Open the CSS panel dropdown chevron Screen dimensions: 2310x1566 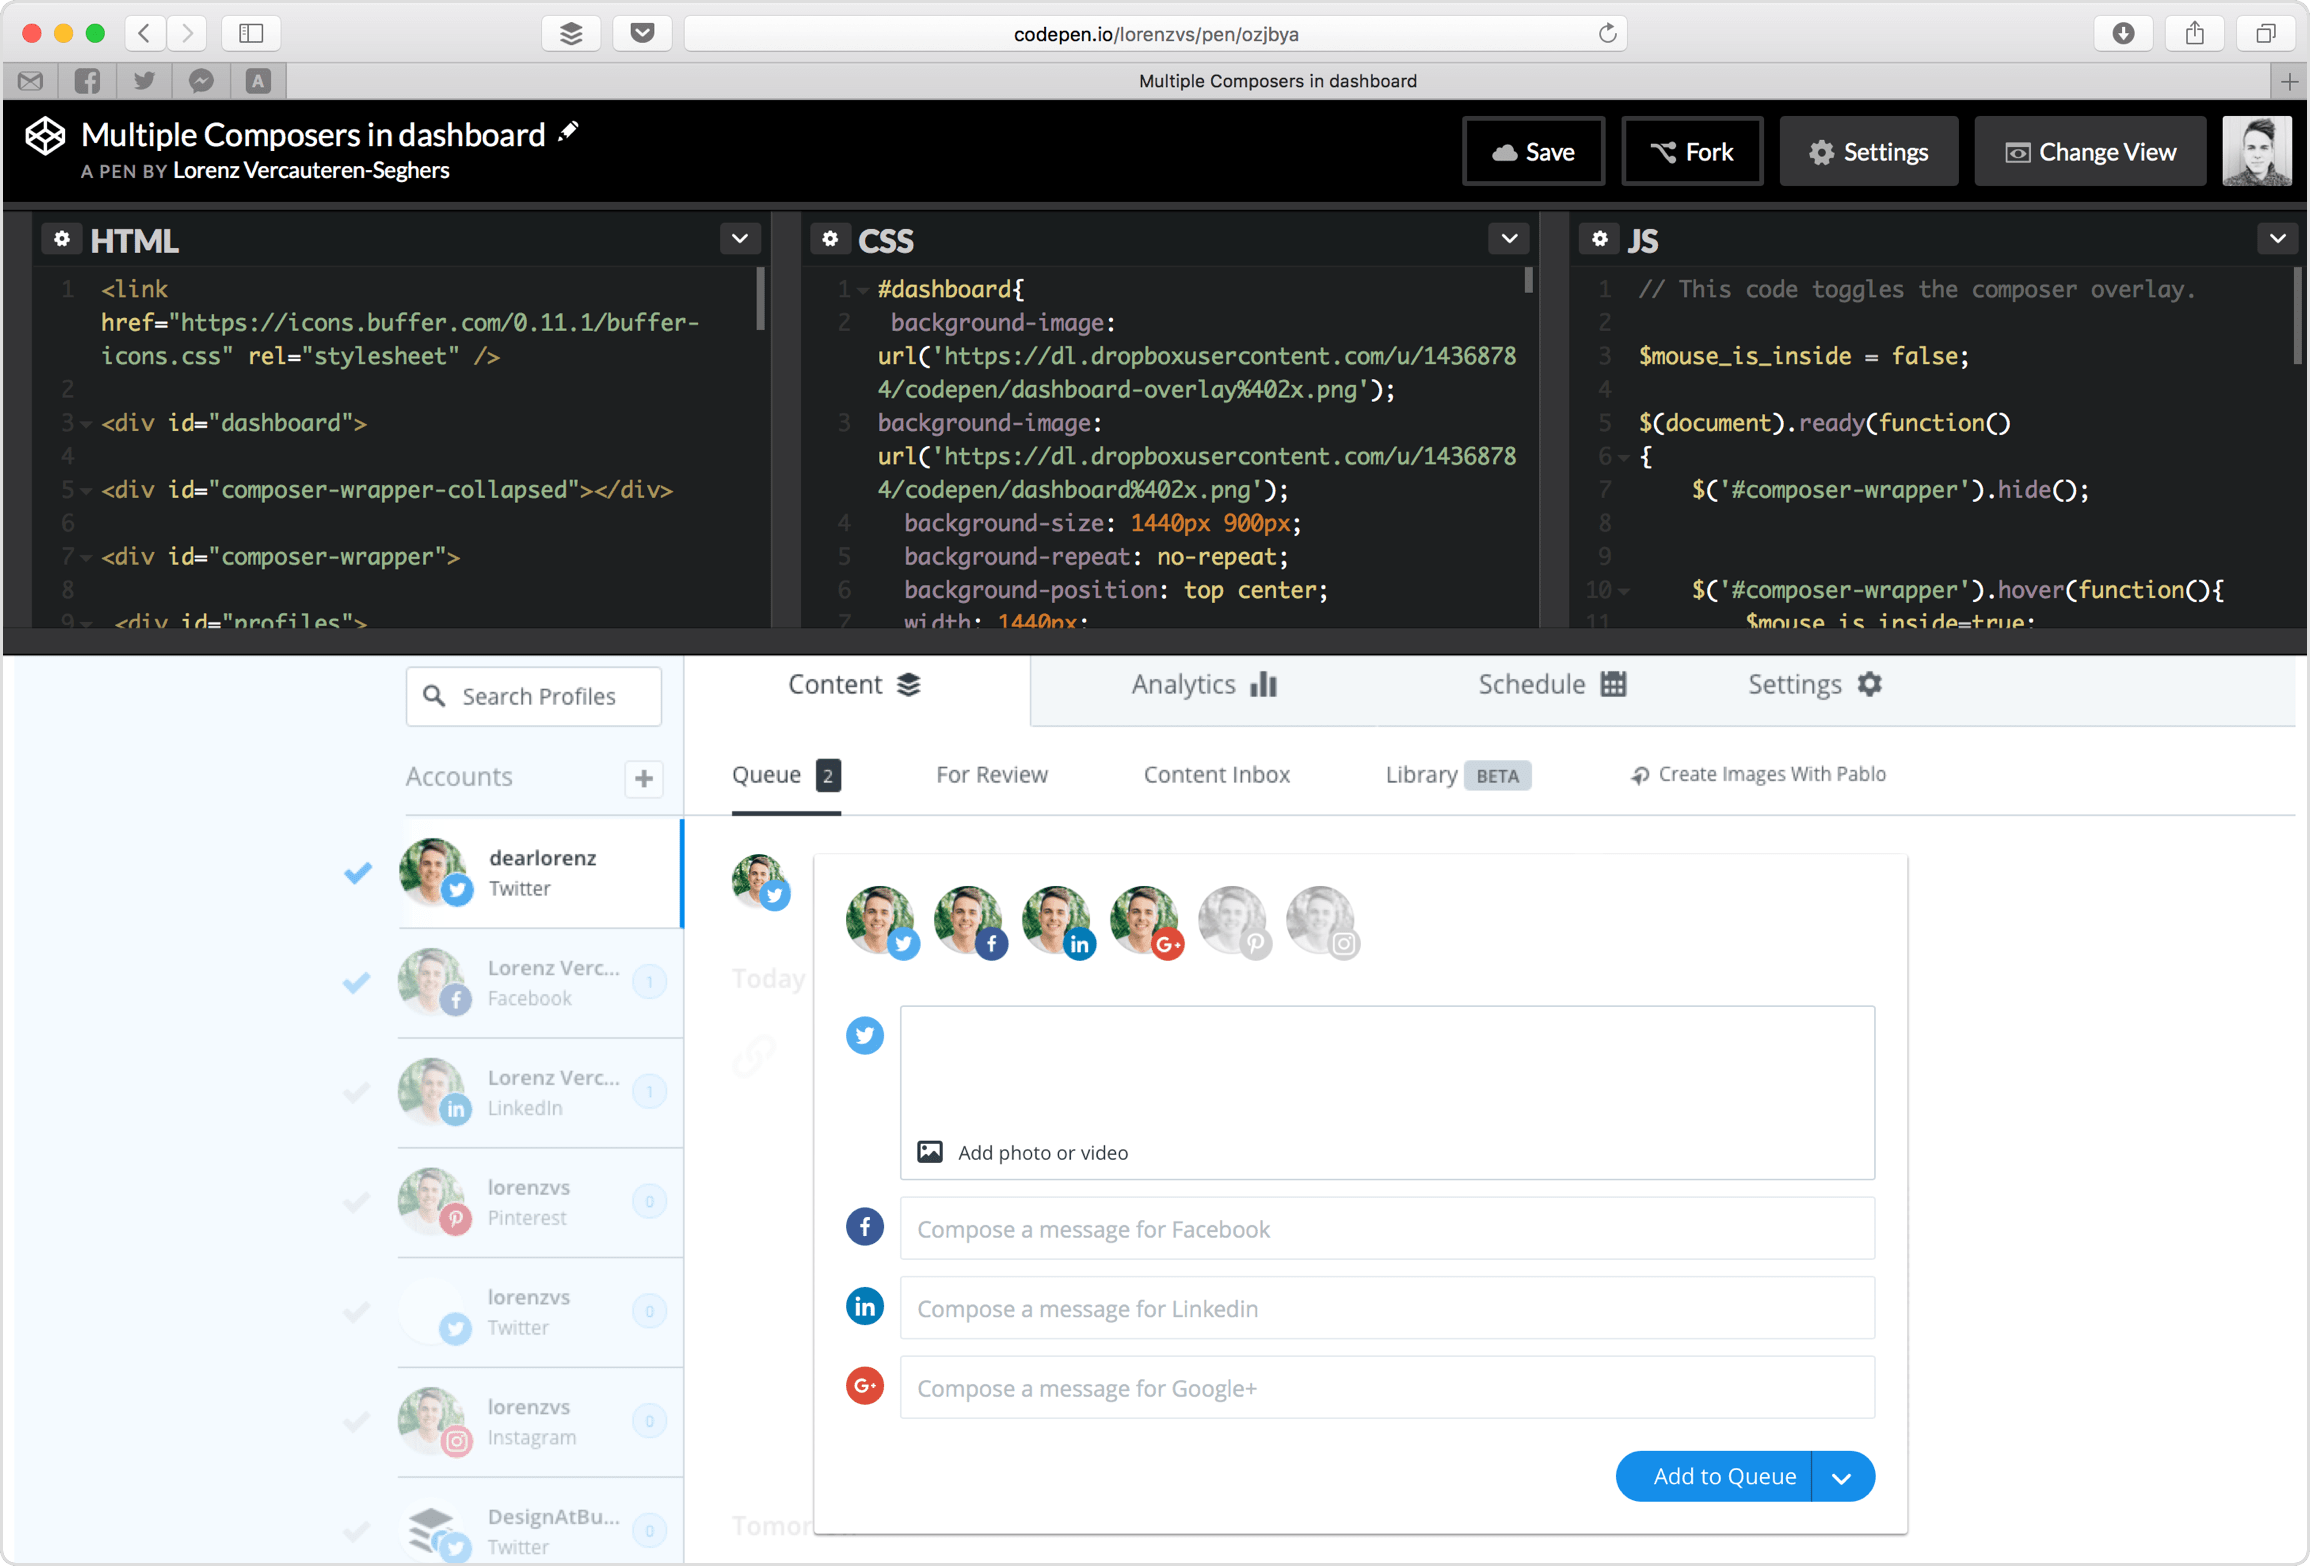pyautogui.click(x=1508, y=239)
